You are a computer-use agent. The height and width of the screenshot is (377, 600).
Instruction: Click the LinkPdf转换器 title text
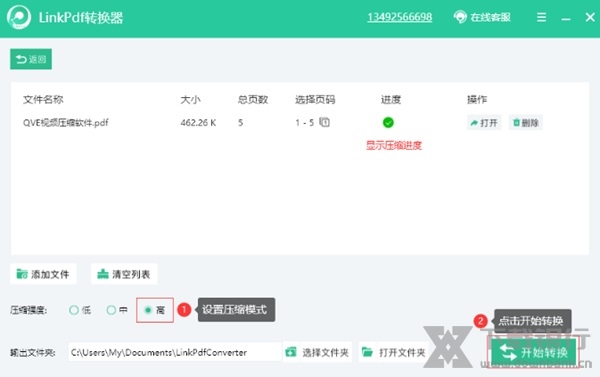(x=81, y=18)
